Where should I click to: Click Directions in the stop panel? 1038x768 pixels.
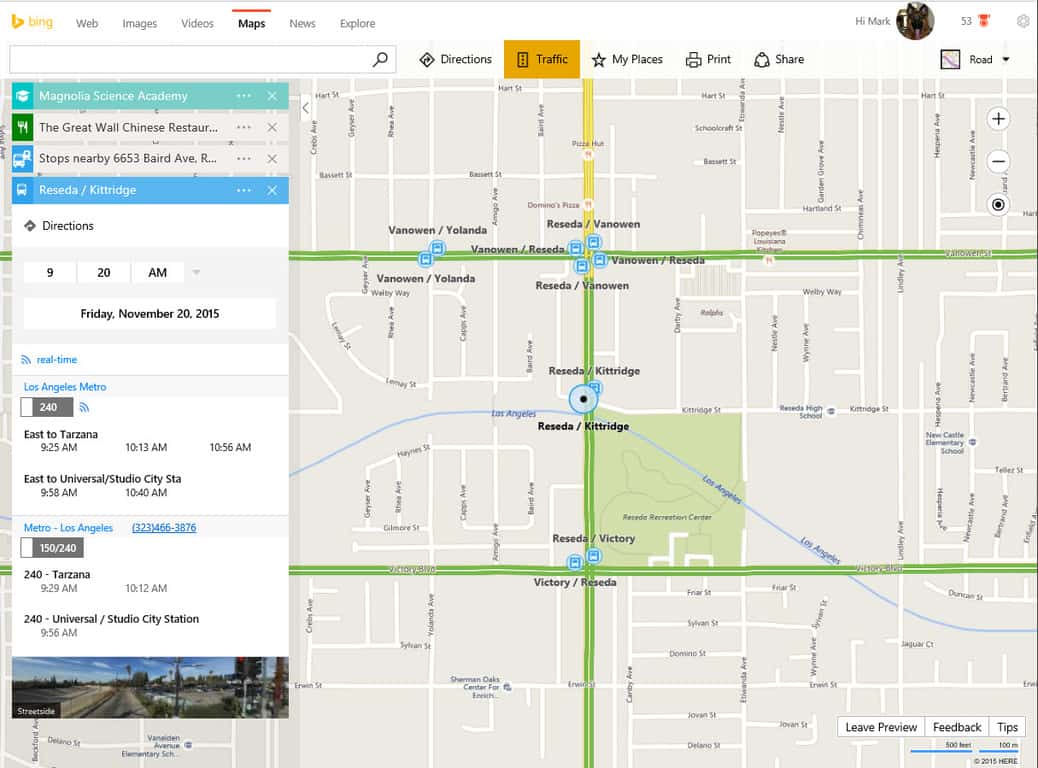(x=59, y=226)
